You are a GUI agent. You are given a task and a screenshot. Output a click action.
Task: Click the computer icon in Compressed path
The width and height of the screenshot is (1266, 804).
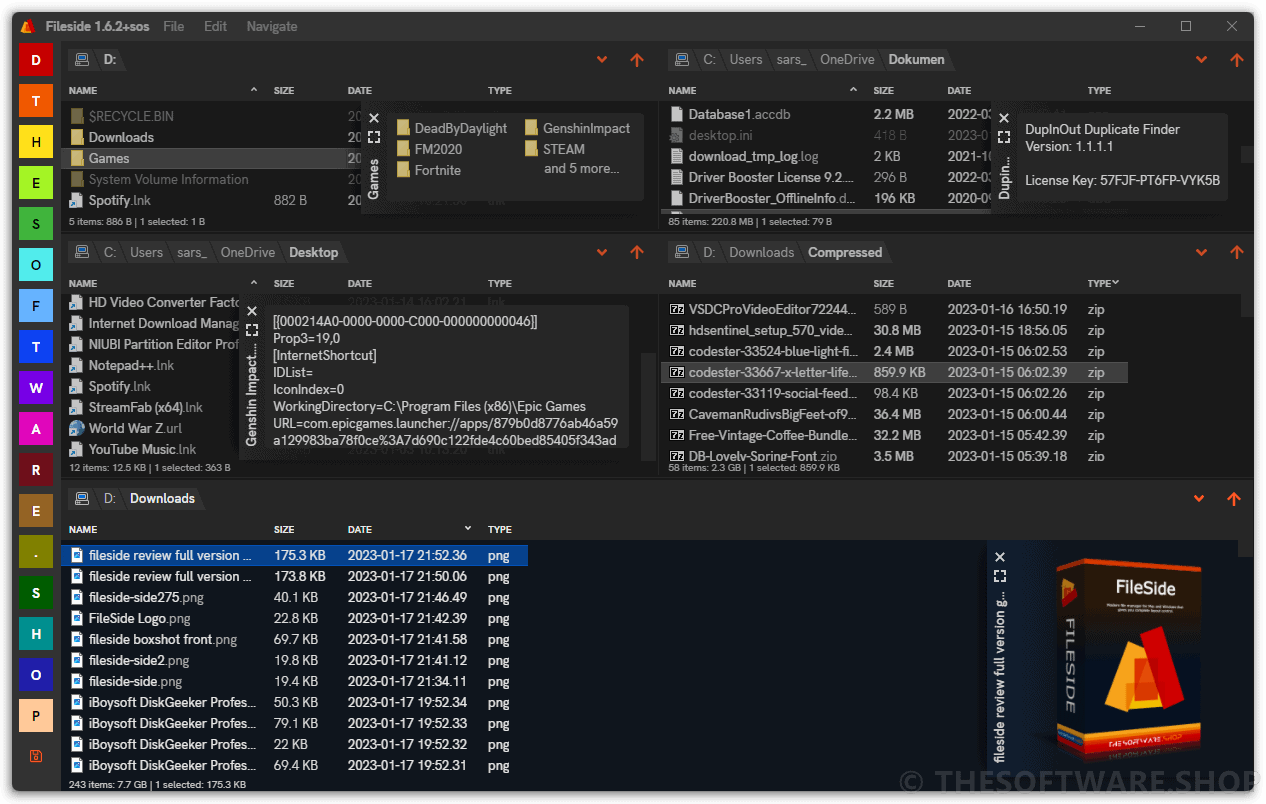(682, 253)
